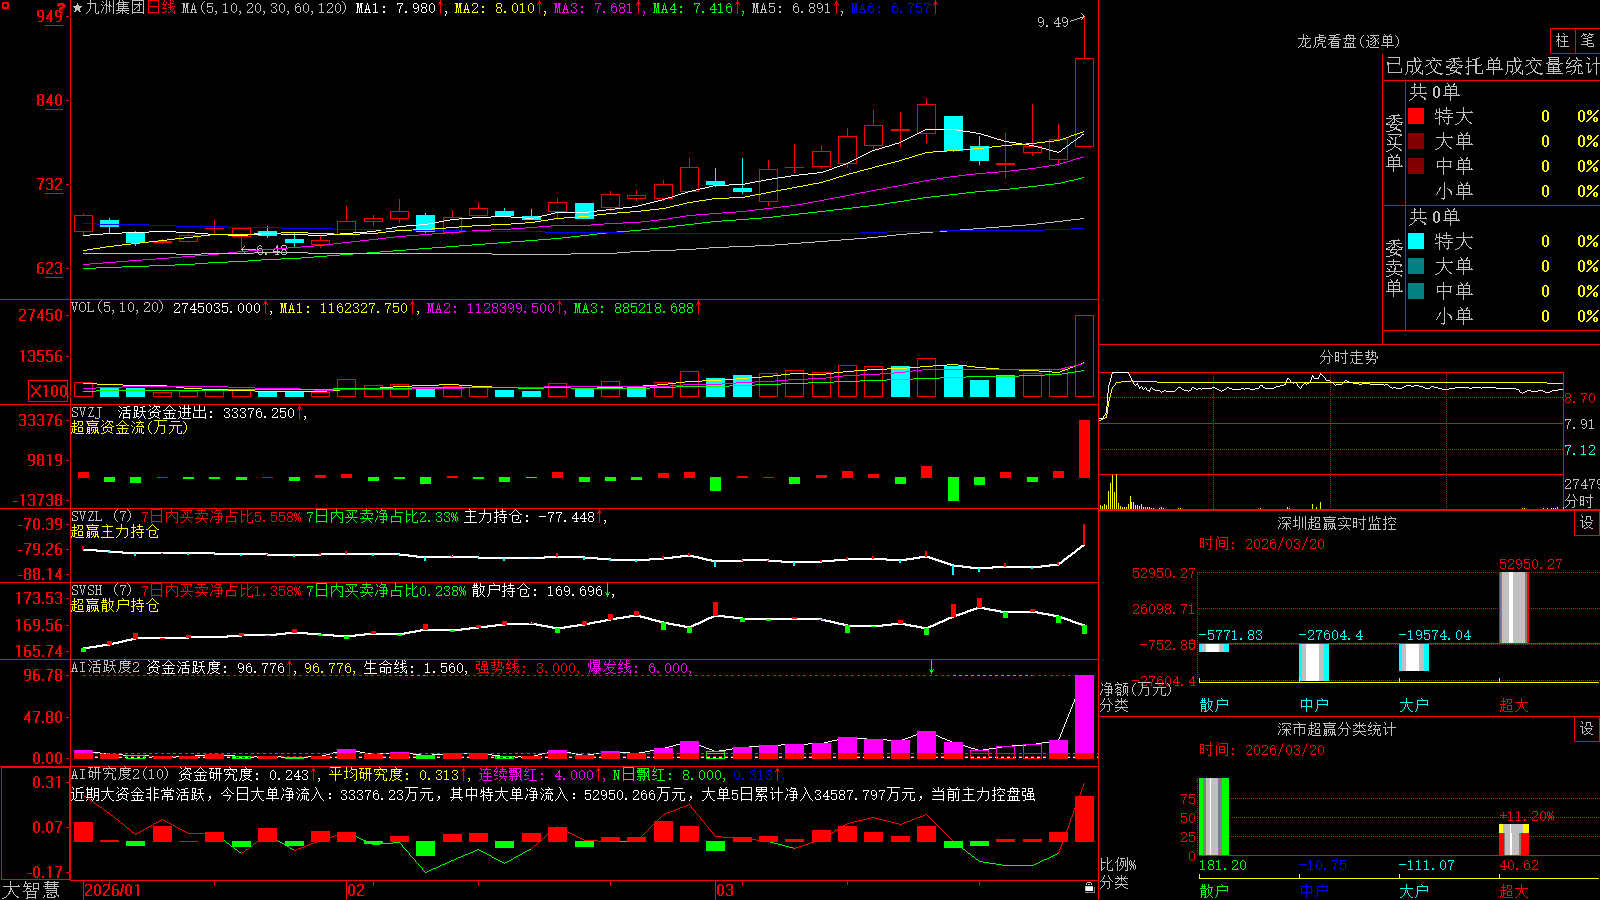1600x900 pixels.
Task: Click the 已成交委托单成交量统计 header
Action: coord(1492,66)
